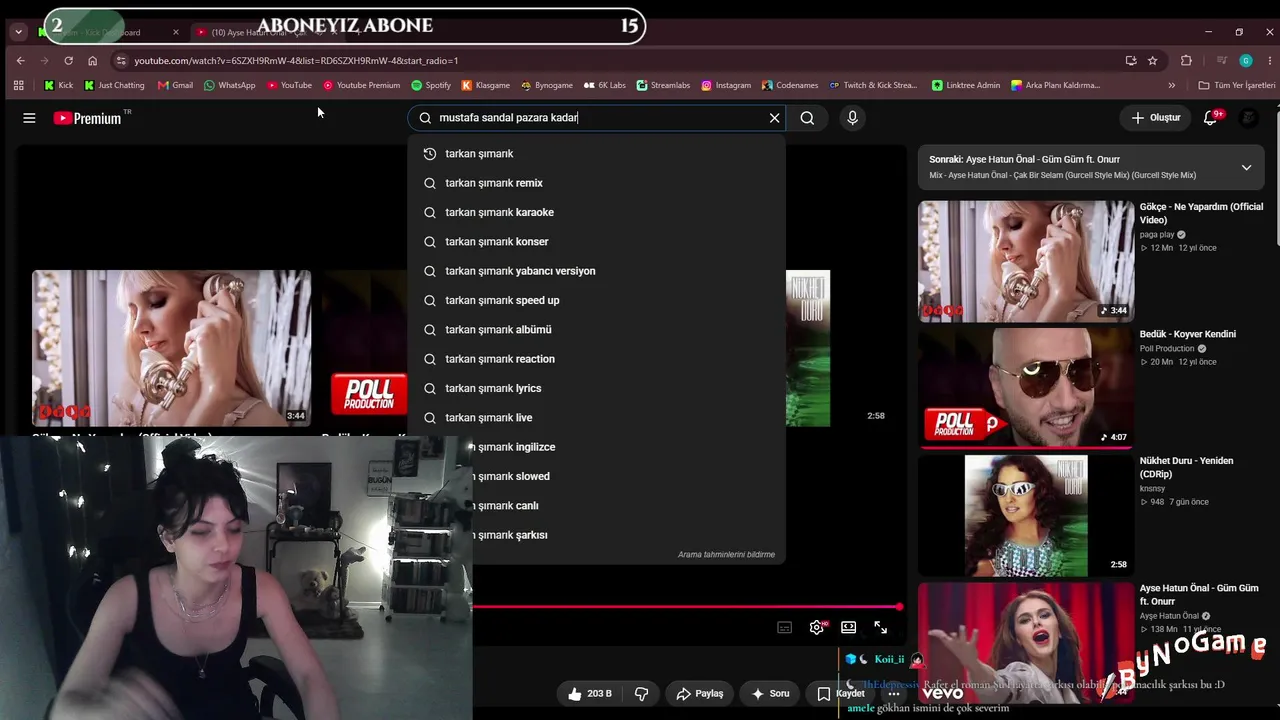Click "Arama tahminlerini bildirme" link
Screen dimensions: 1280x720
click(726, 555)
